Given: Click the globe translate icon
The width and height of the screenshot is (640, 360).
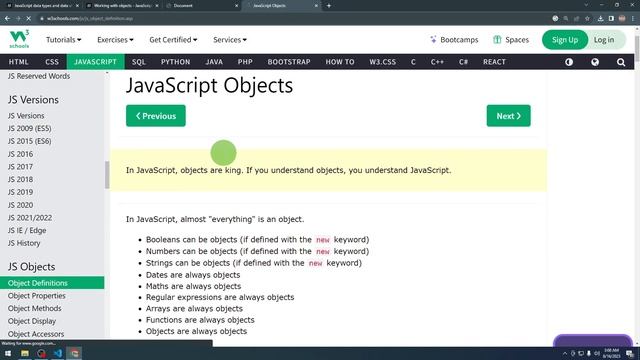Looking at the screenshot, I should coord(595,62).
